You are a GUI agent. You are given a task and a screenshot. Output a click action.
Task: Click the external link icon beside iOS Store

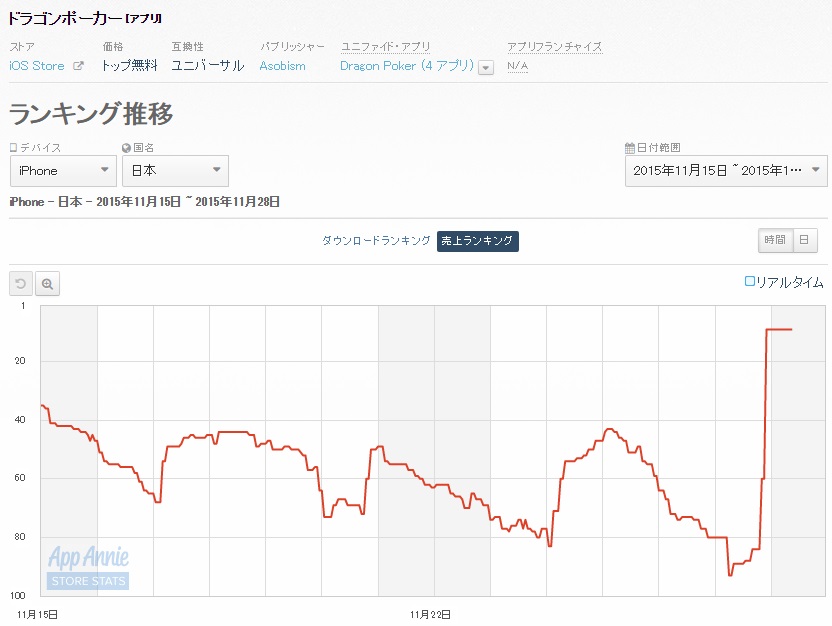78,66
